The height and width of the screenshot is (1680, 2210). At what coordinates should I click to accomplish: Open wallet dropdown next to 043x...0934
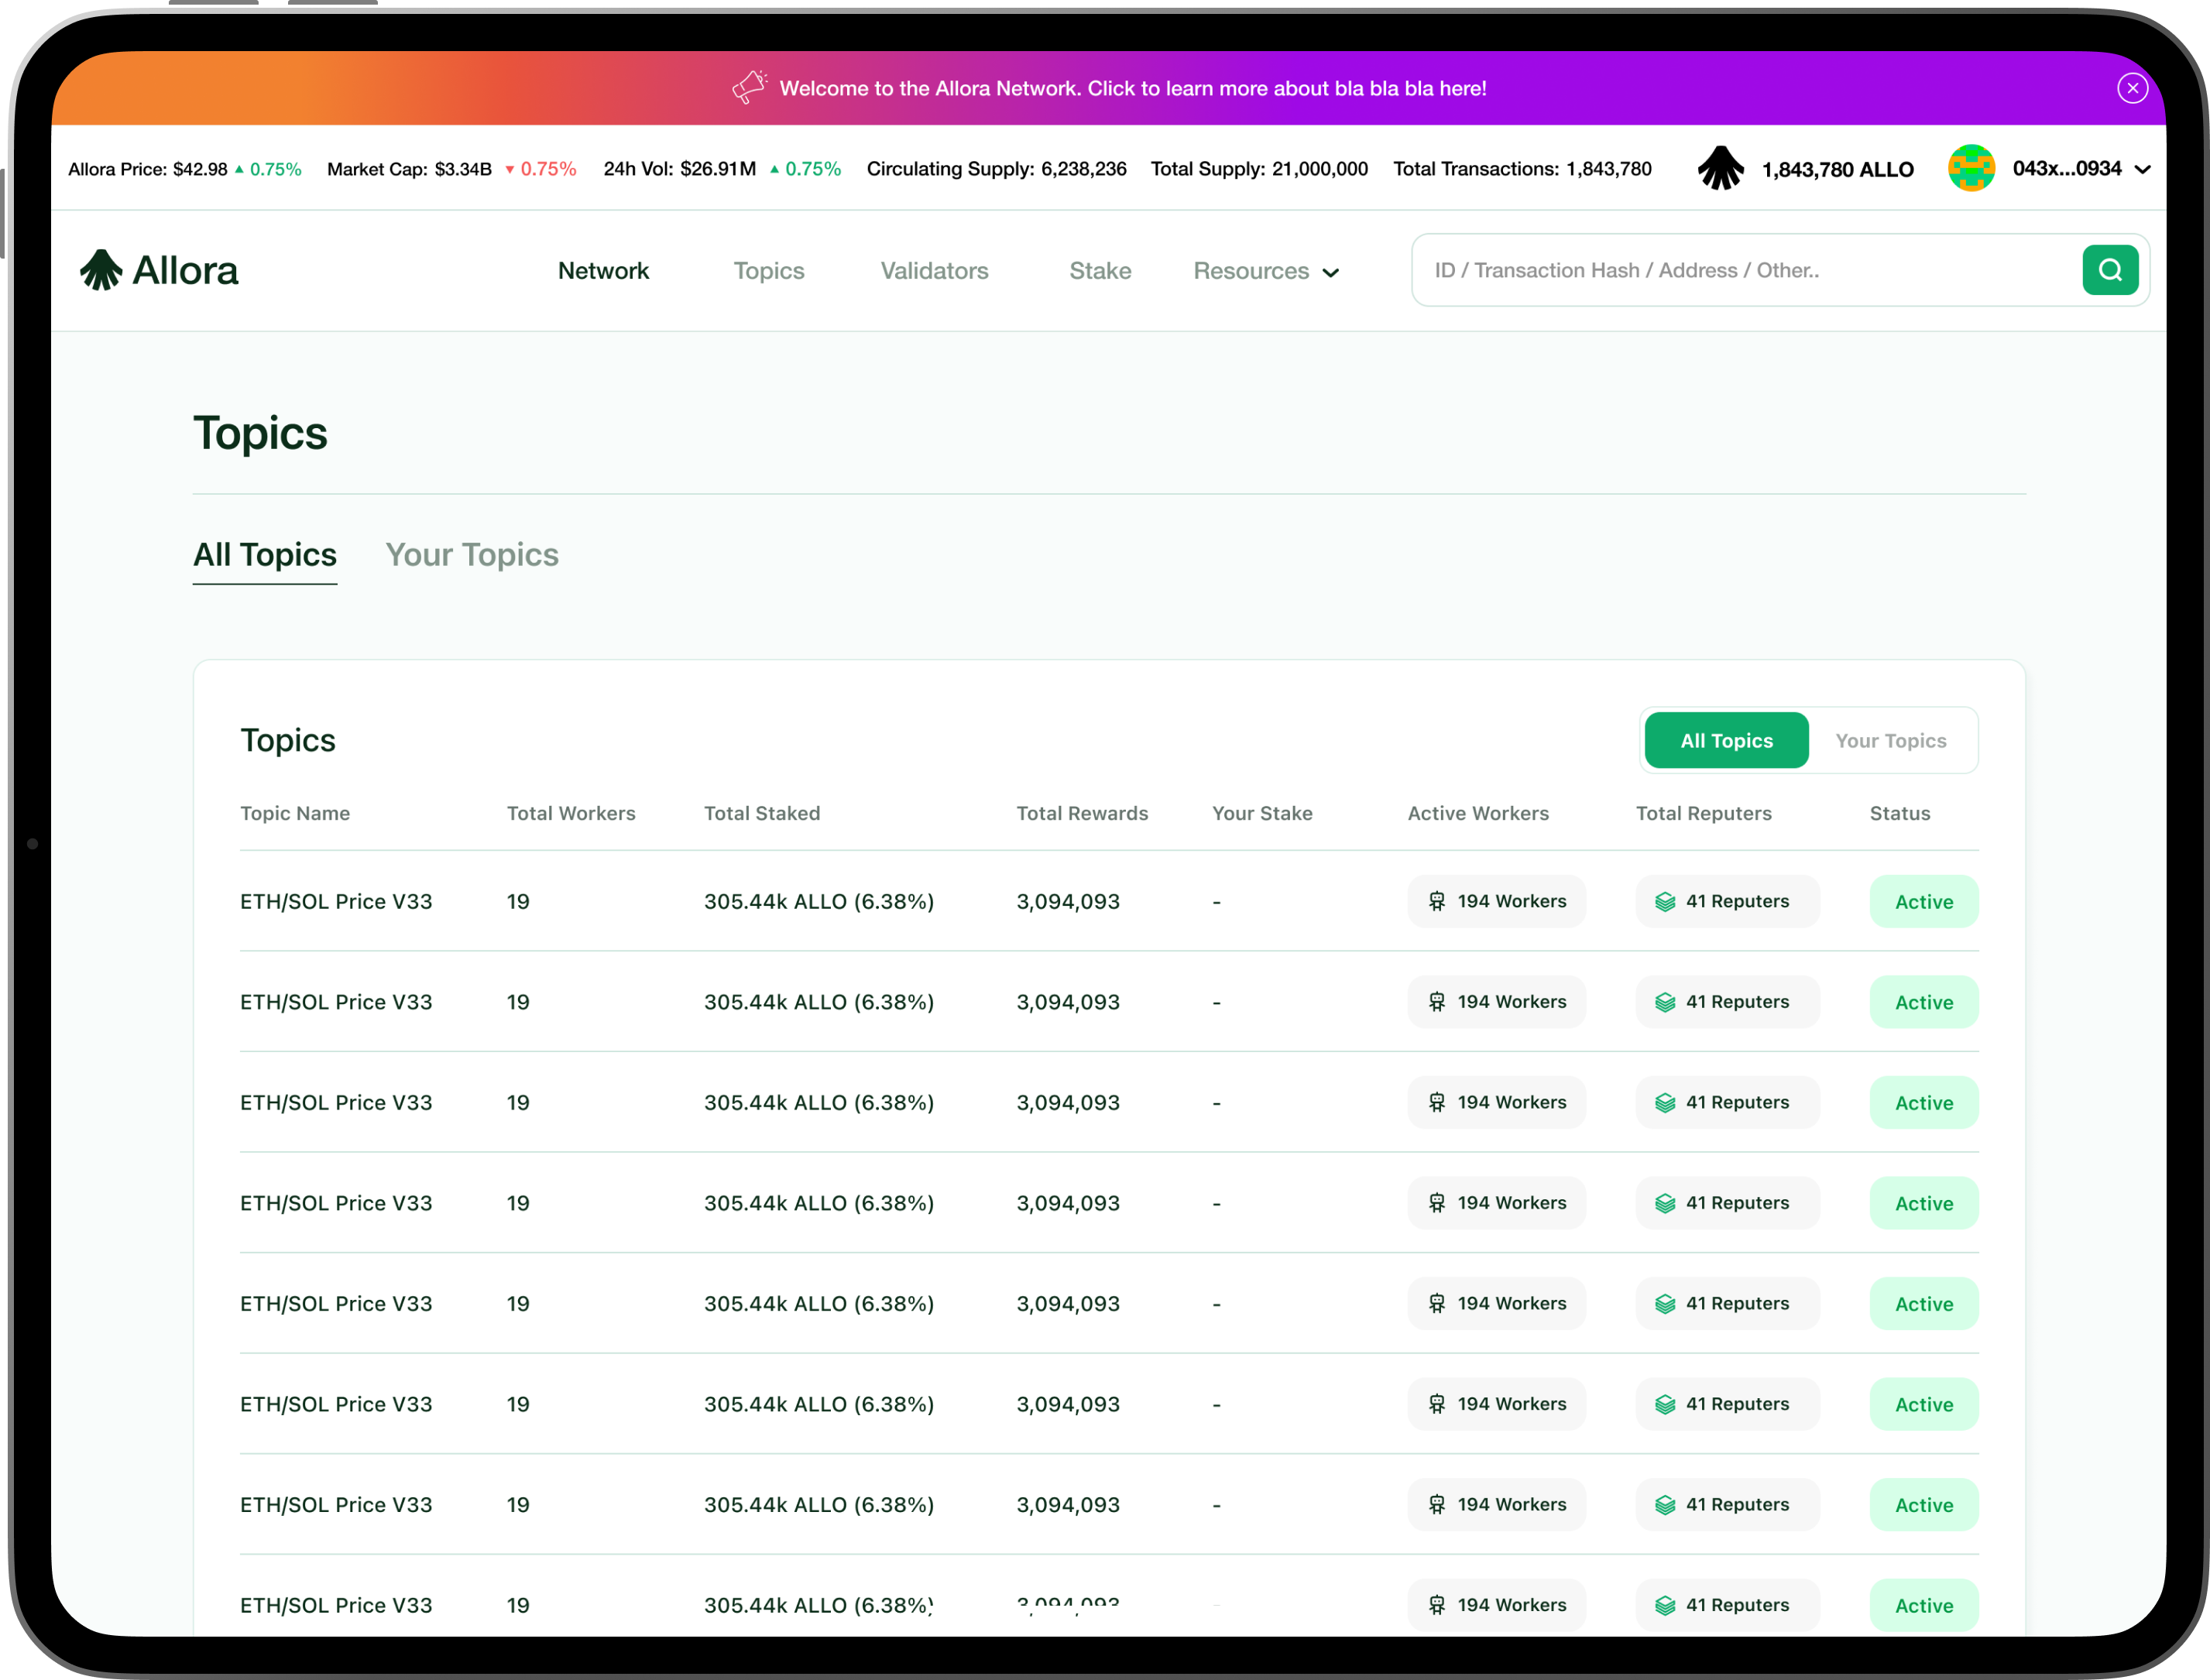coord(2143,169)
